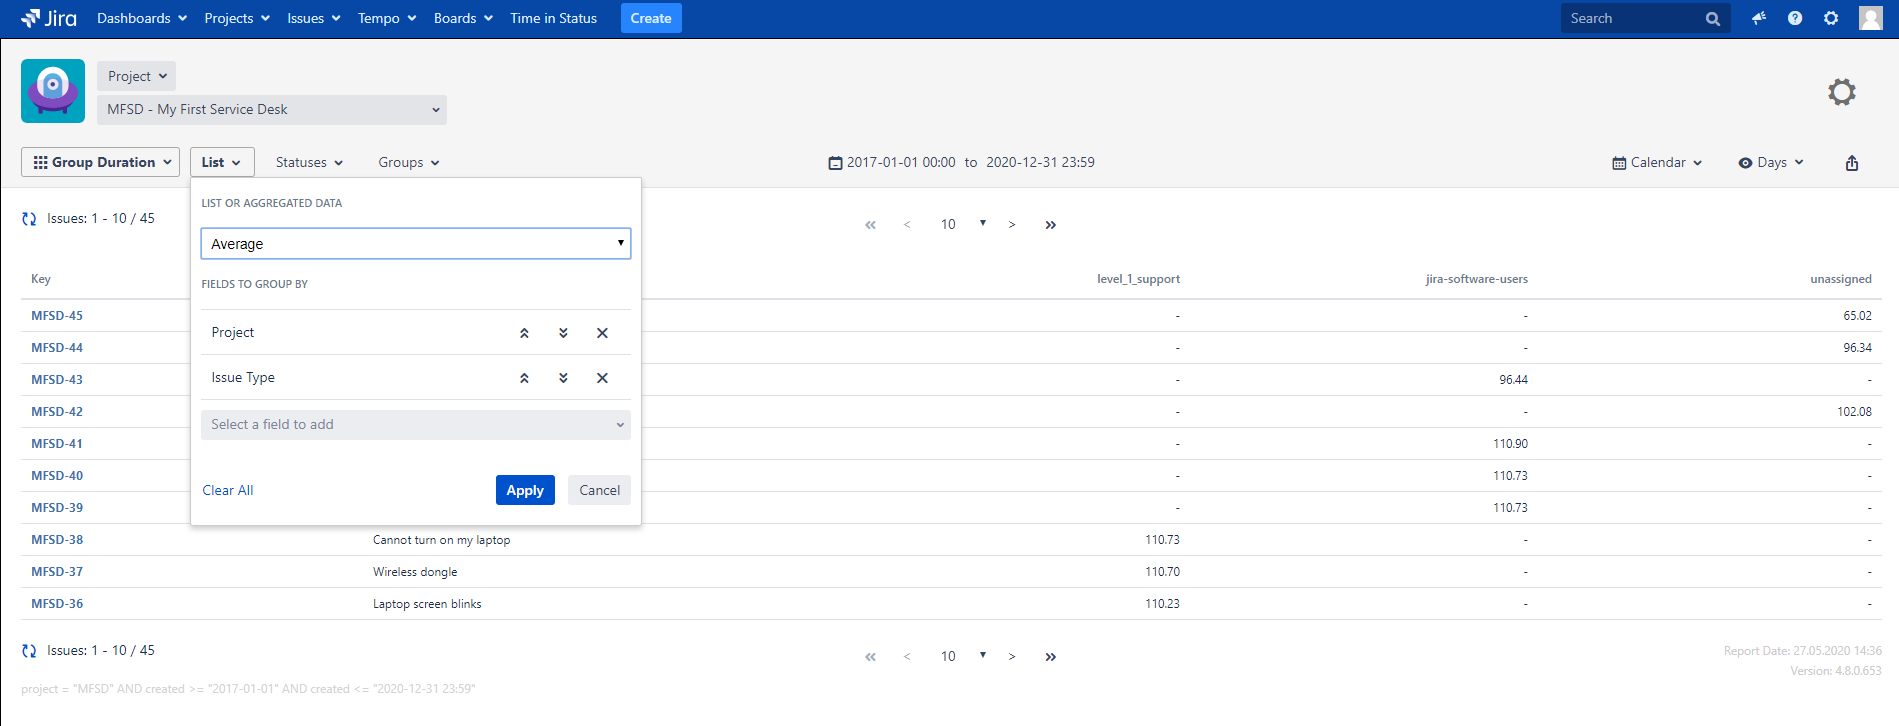Open the large report settings gear
The height and width of the screenshot is (726, 1899).
1841,92
